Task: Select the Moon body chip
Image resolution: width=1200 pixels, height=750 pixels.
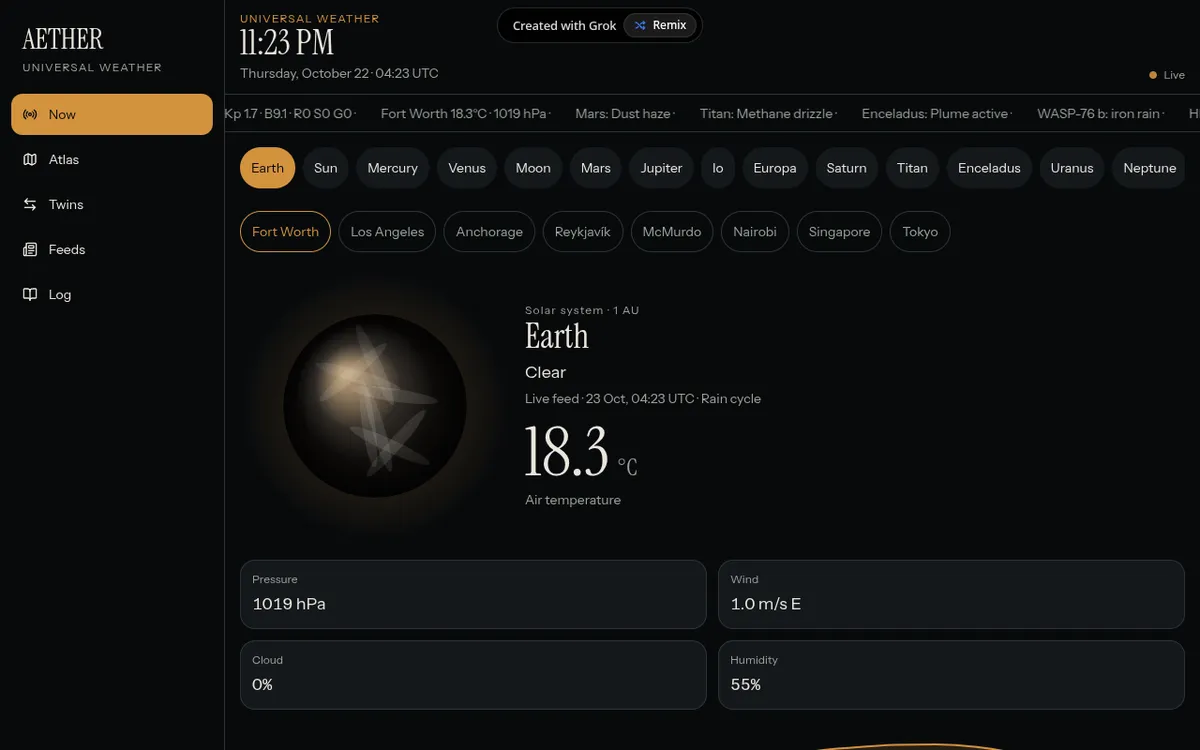Action: coord(533,168)
